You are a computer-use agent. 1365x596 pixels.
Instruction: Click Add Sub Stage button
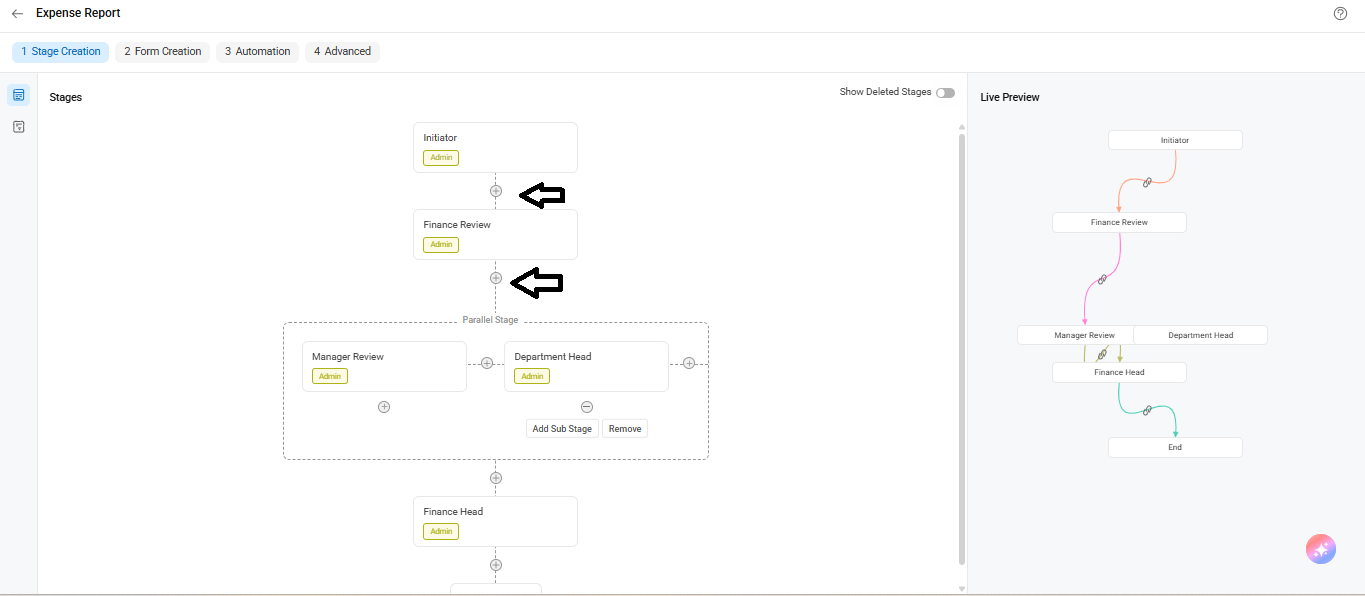pos(562,429)
